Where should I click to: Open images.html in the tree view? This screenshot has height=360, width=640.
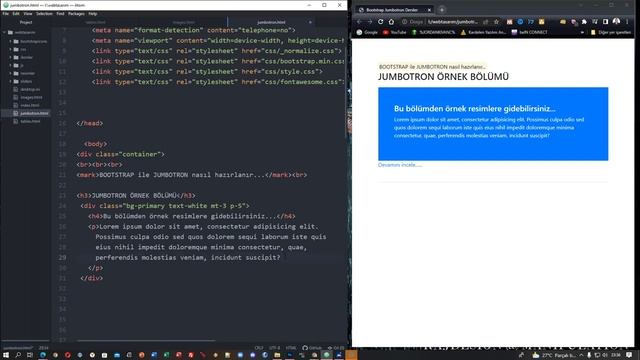(x=31, y=98)
